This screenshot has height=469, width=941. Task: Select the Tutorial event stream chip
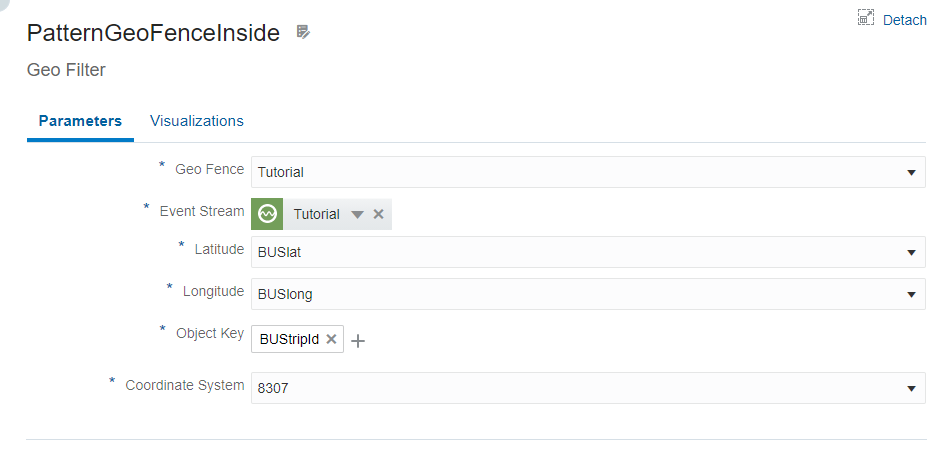coord(316,214)
